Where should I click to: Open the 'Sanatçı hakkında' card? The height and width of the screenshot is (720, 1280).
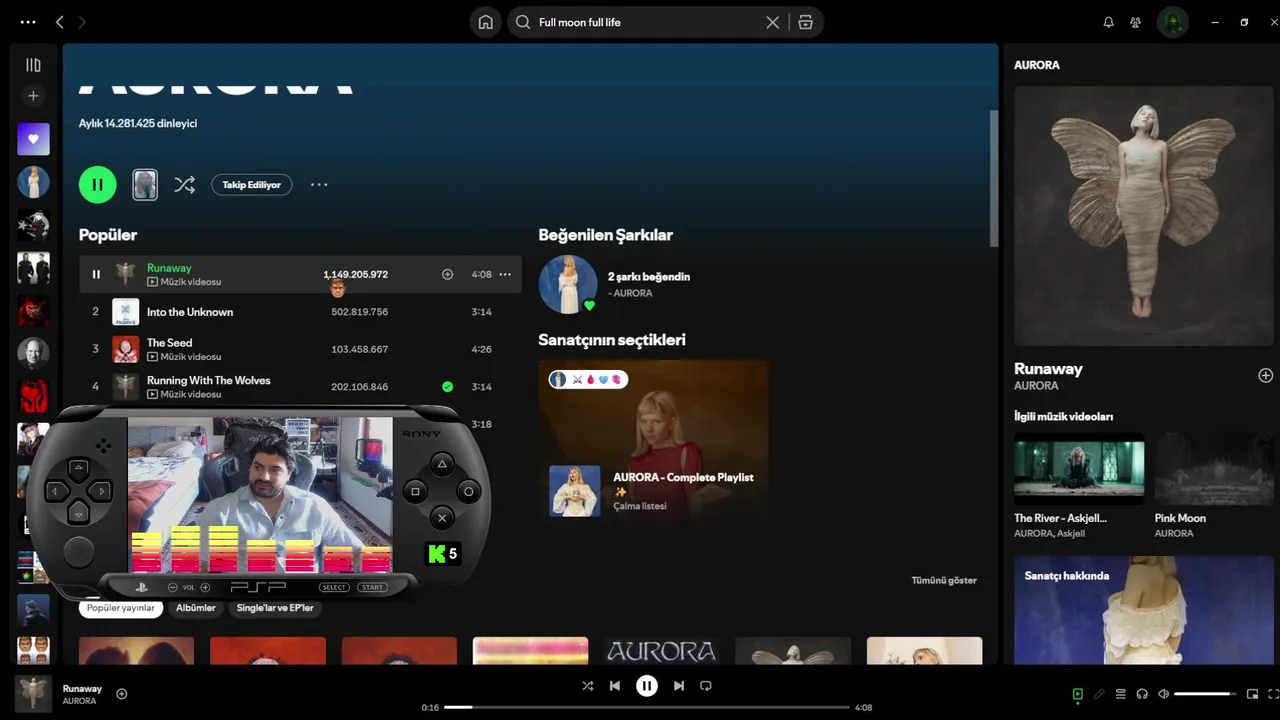(x=1144, y=610)
